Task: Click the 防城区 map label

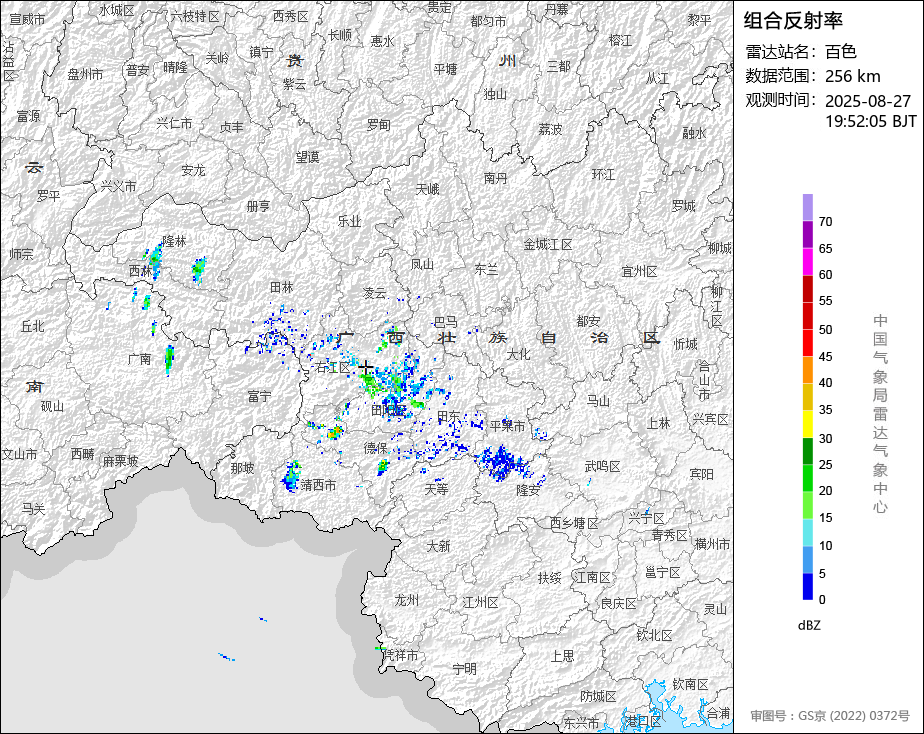Action: tap(598, 697)
